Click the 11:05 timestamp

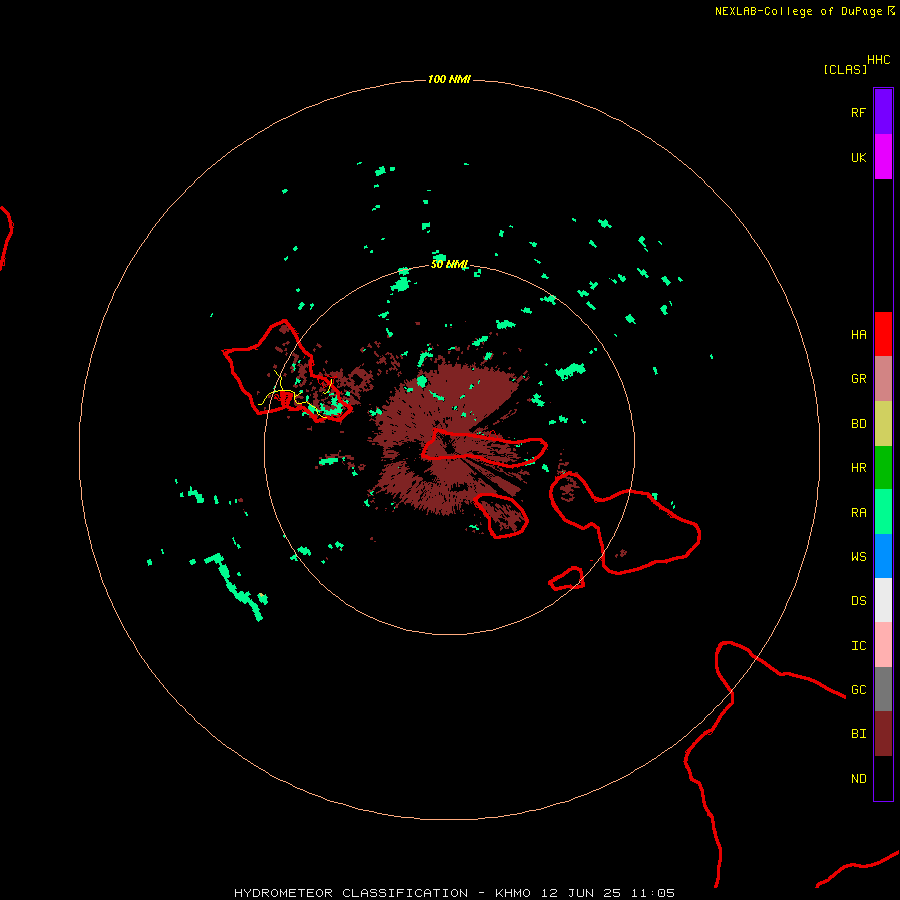tap(653, 893)
